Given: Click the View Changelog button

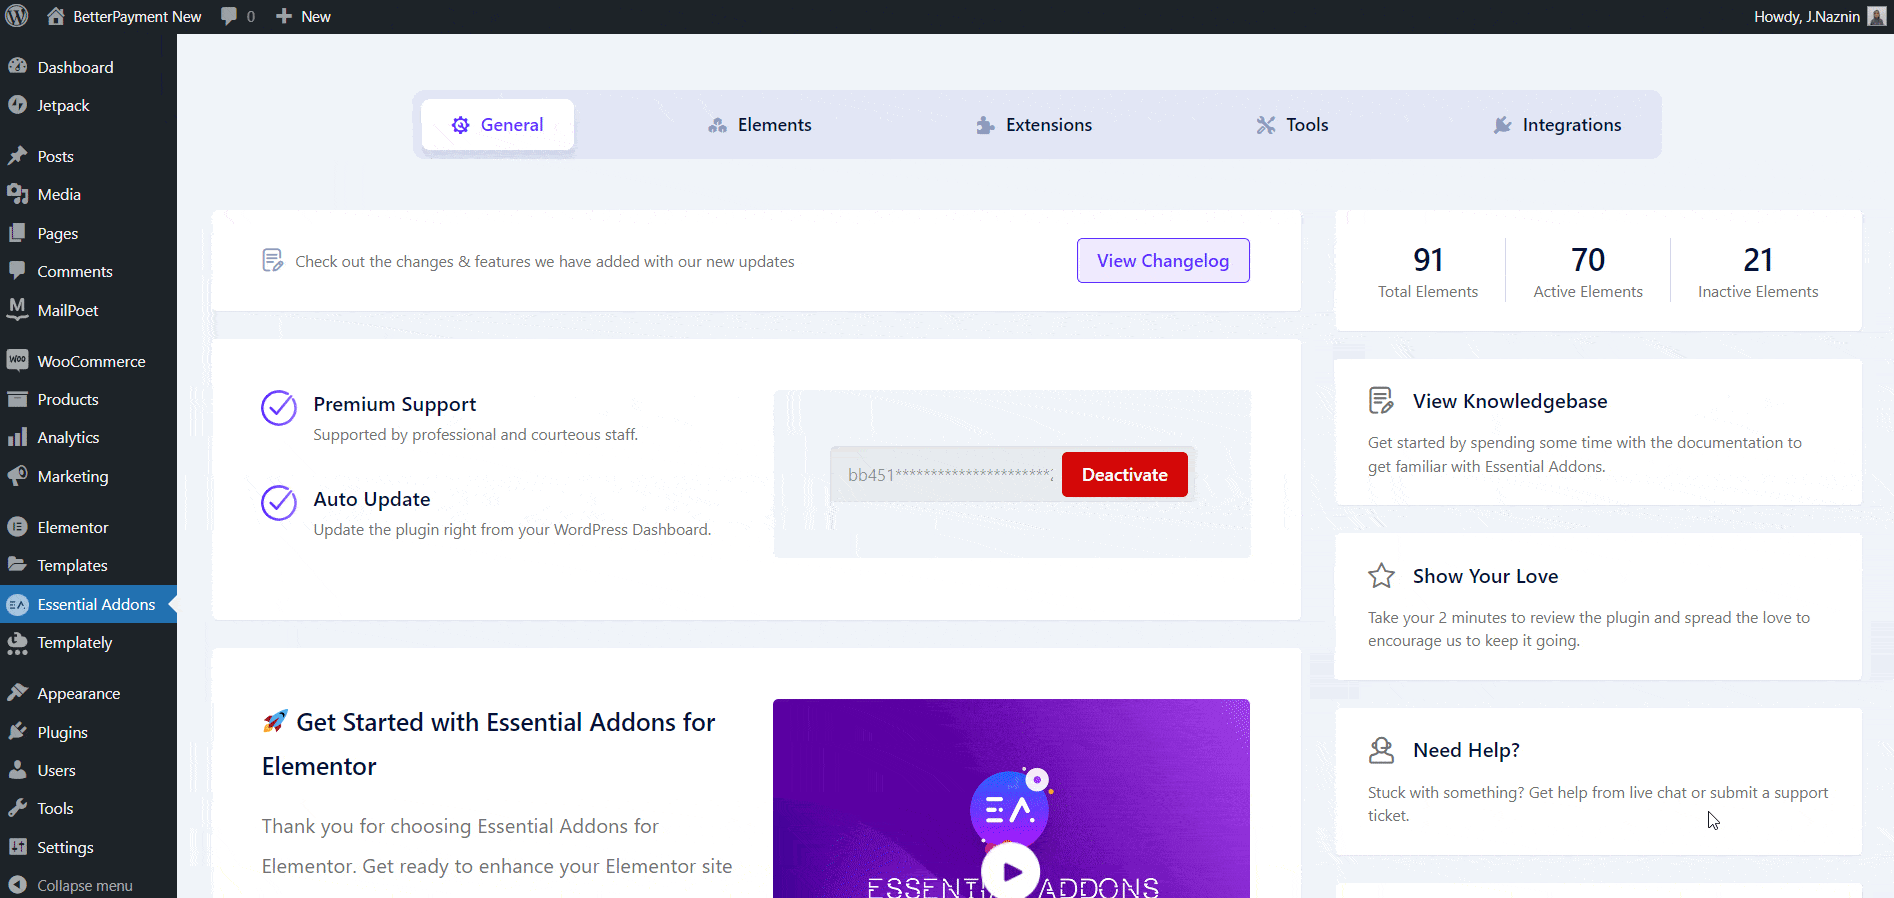Looking at the screenshot, I should click(1163, 260).
